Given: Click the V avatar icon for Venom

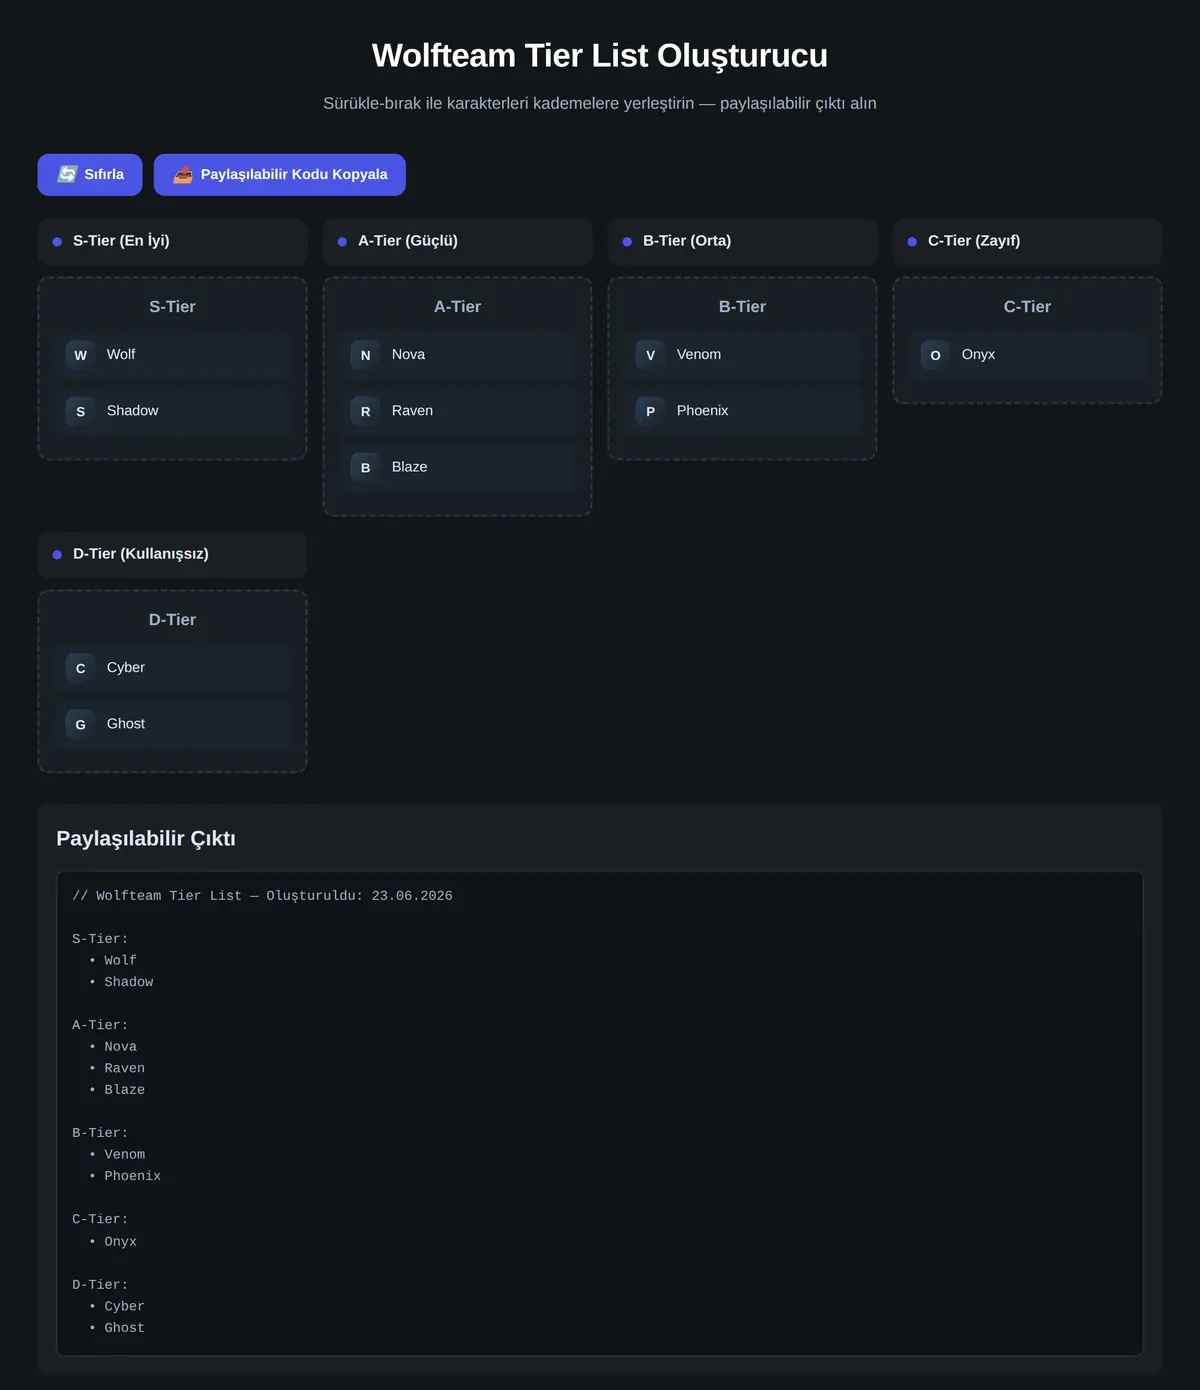Looking at the screenshot, I should click(651, 355).
